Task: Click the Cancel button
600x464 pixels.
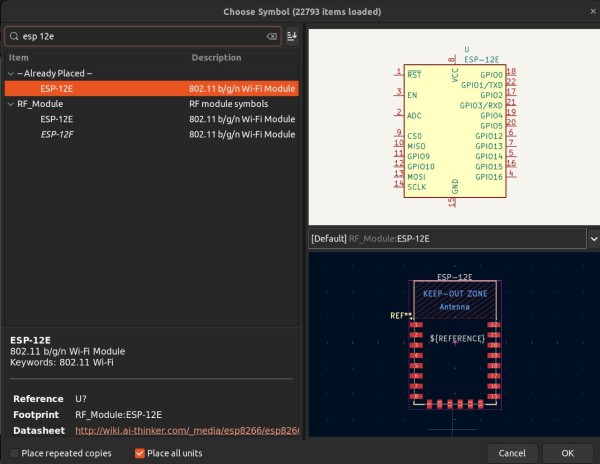Action: tap(512, 453)
